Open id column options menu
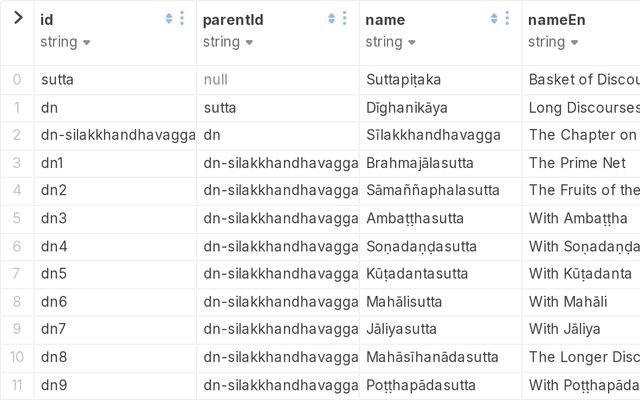Image resolution: width=640 pixels, height=400 pixels. pos(182,18)
